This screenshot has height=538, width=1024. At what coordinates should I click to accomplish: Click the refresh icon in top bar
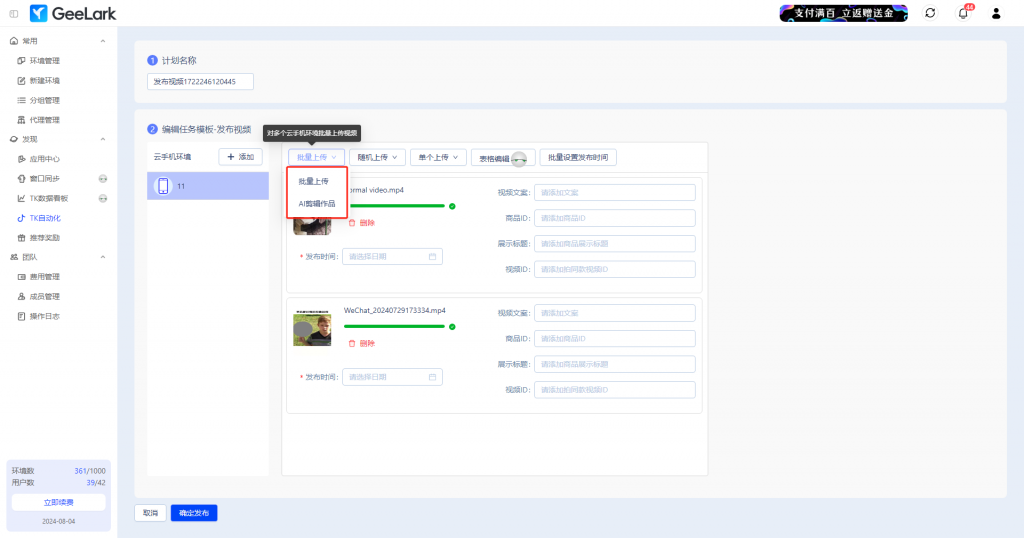pyautogui.click(x=930, y=13)
